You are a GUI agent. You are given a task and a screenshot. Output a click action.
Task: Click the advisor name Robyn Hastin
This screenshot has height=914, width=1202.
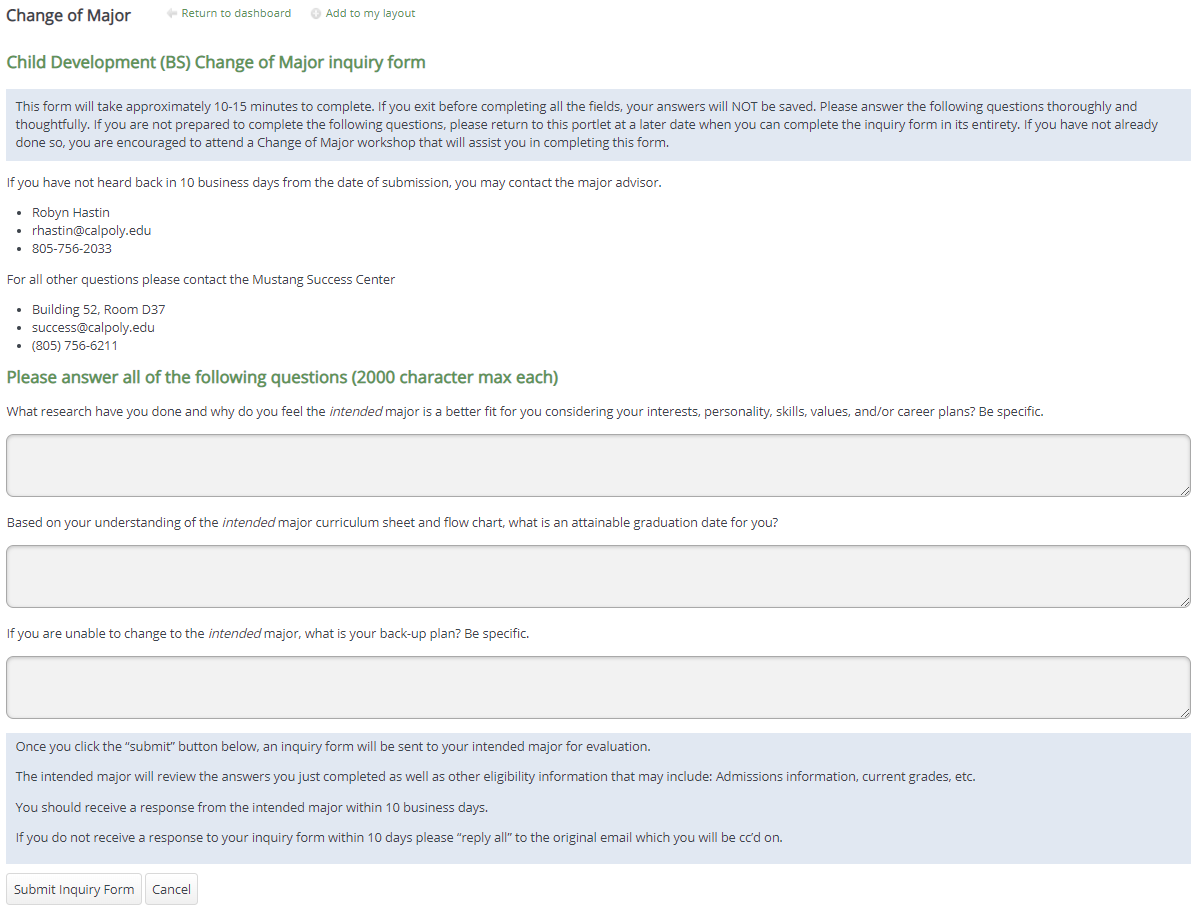point(70,213)
